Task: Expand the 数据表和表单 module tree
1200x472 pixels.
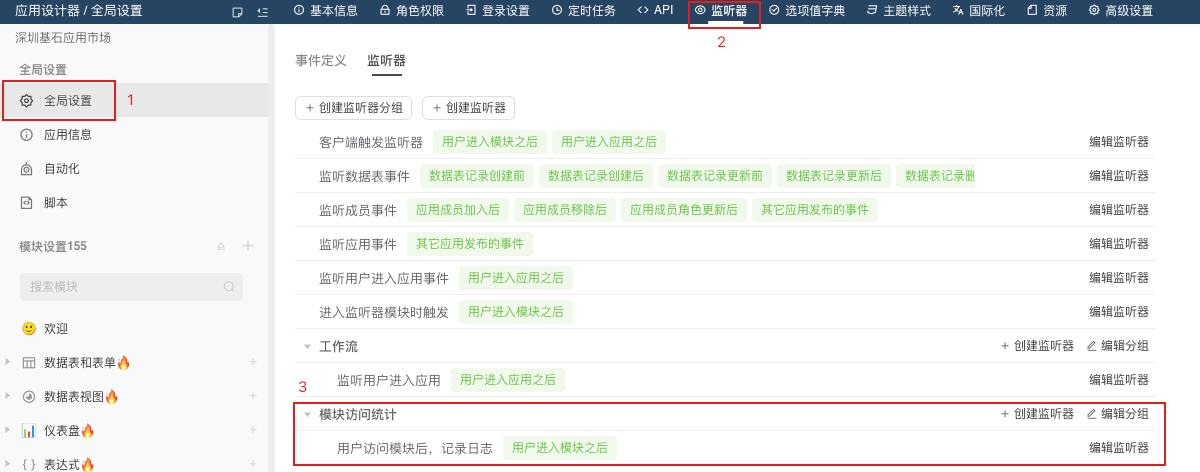Action: tap(8, 362)
